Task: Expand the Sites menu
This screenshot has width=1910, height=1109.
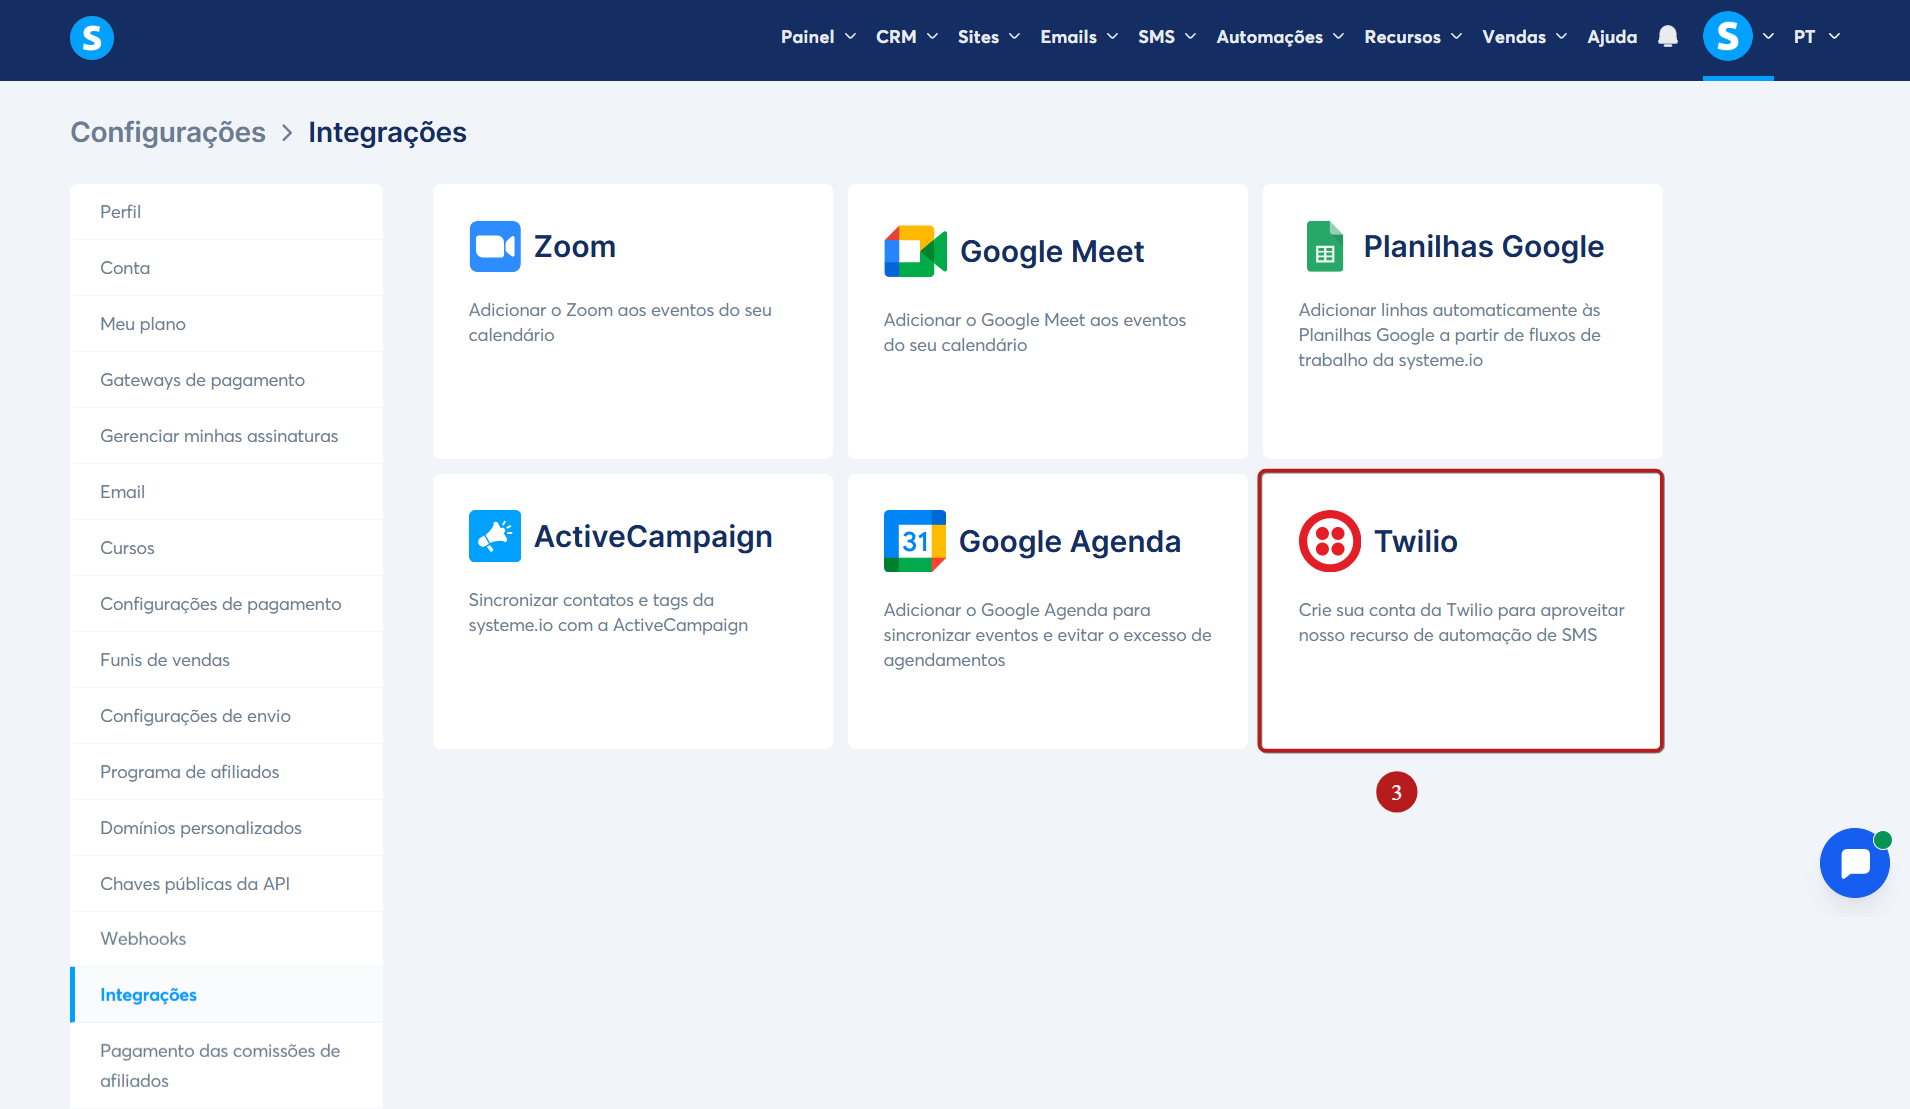Action: tap(989, 37)
